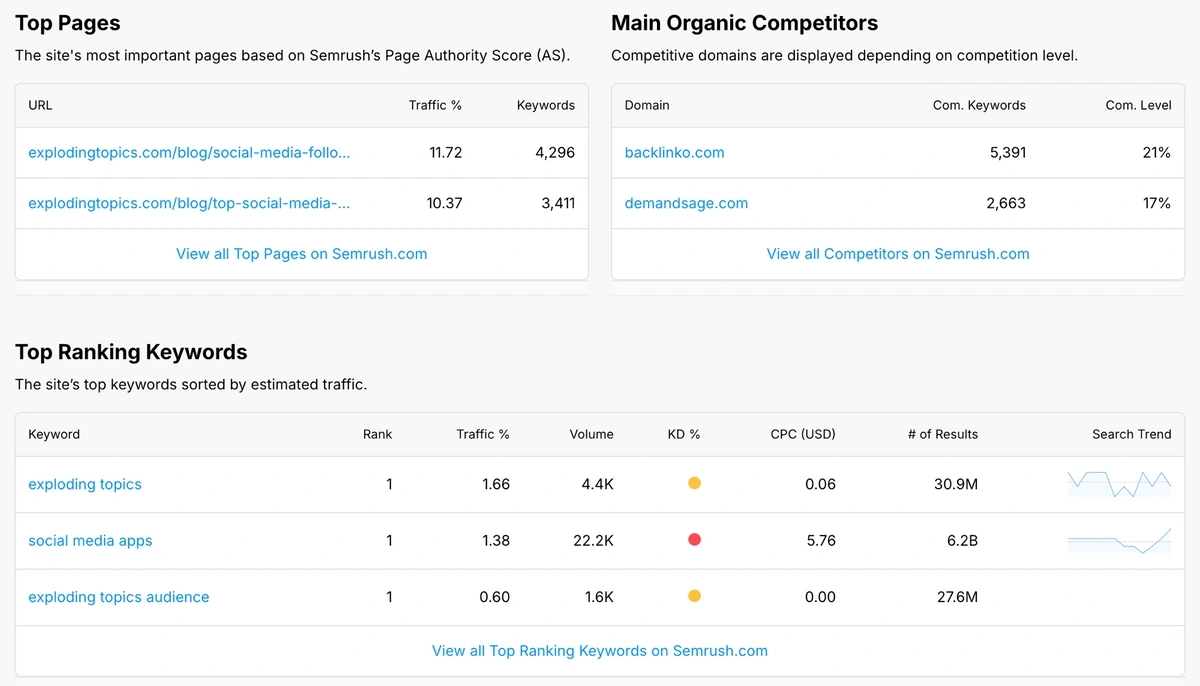Click the URL column header
This screenshot has height=686, width=1200.
click(40, 105)
